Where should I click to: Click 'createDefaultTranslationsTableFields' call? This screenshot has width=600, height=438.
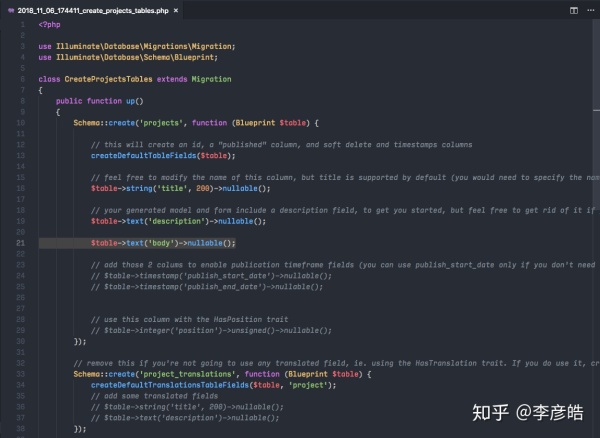pos(170,385)
